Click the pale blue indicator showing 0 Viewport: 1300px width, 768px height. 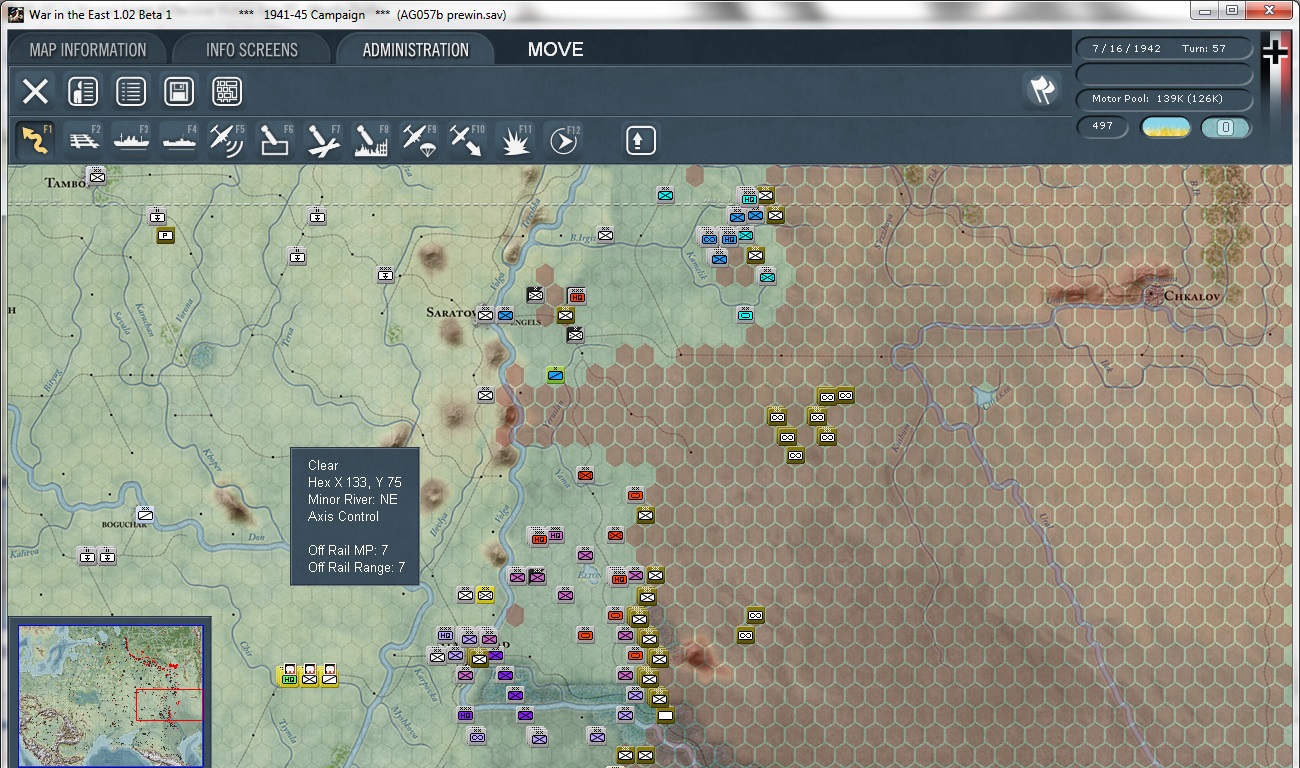point(1226,127)
